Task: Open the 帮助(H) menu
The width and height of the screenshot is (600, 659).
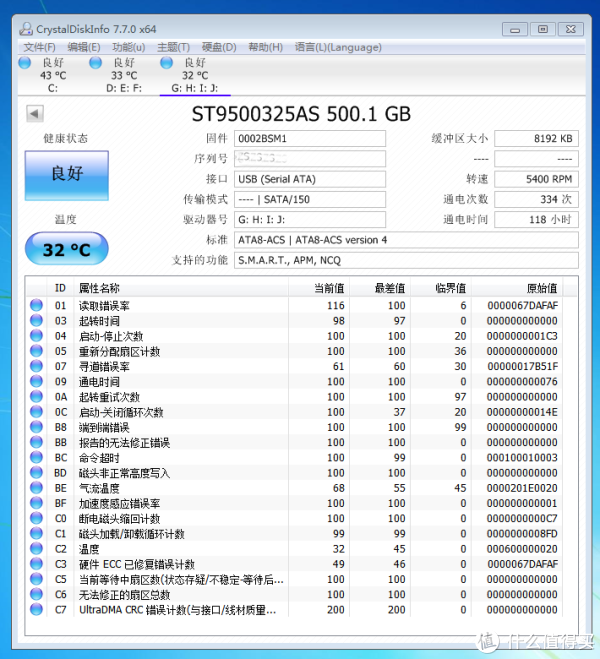Action: [x=266, y=47]
